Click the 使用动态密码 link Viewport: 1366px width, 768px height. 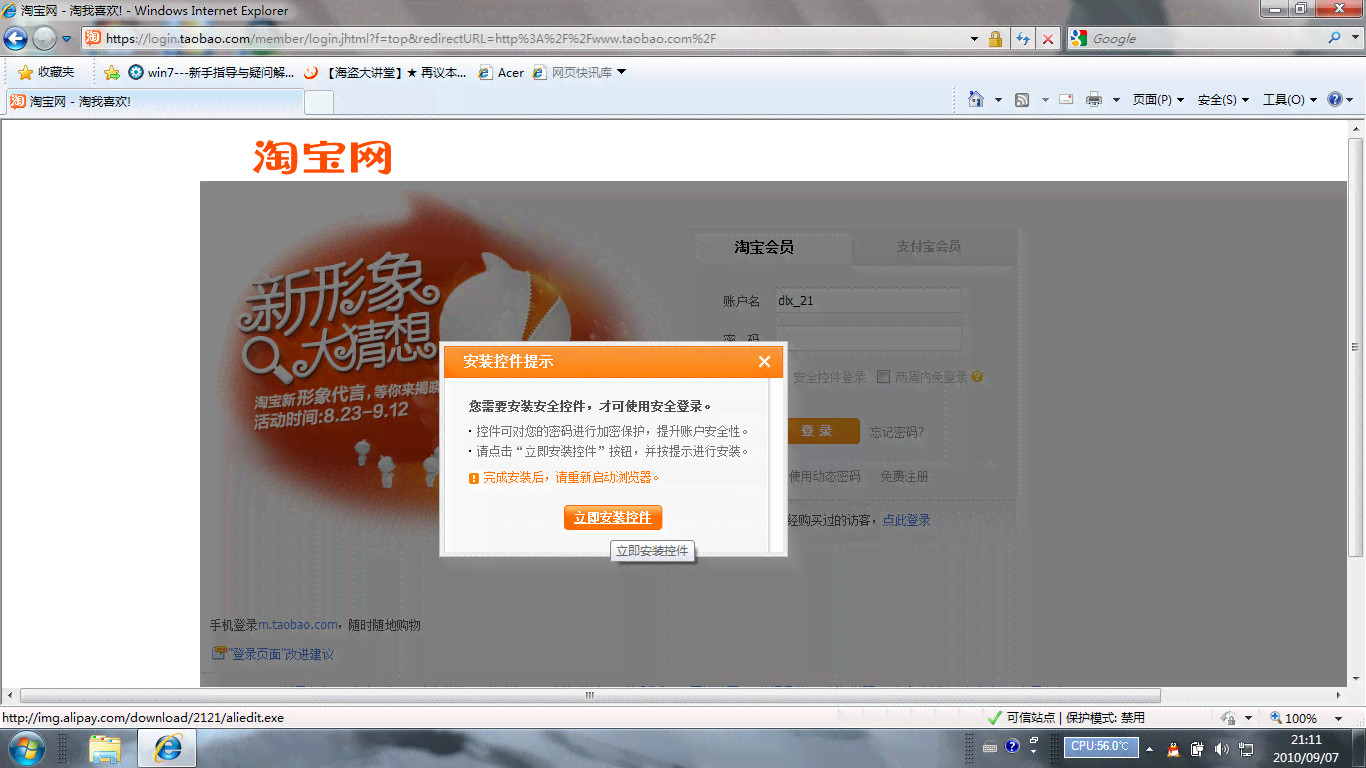tap(824, 477)
